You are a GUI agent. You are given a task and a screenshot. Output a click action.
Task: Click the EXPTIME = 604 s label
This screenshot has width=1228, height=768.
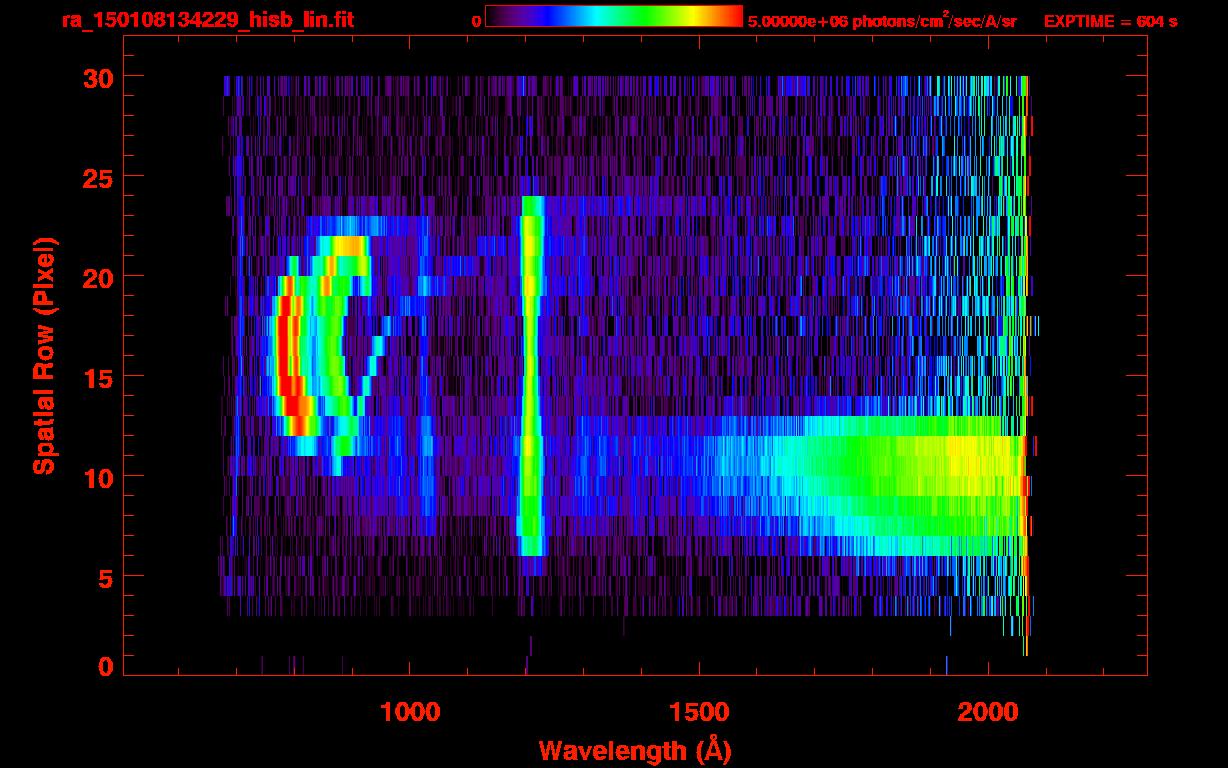[x=1110, y=21]
